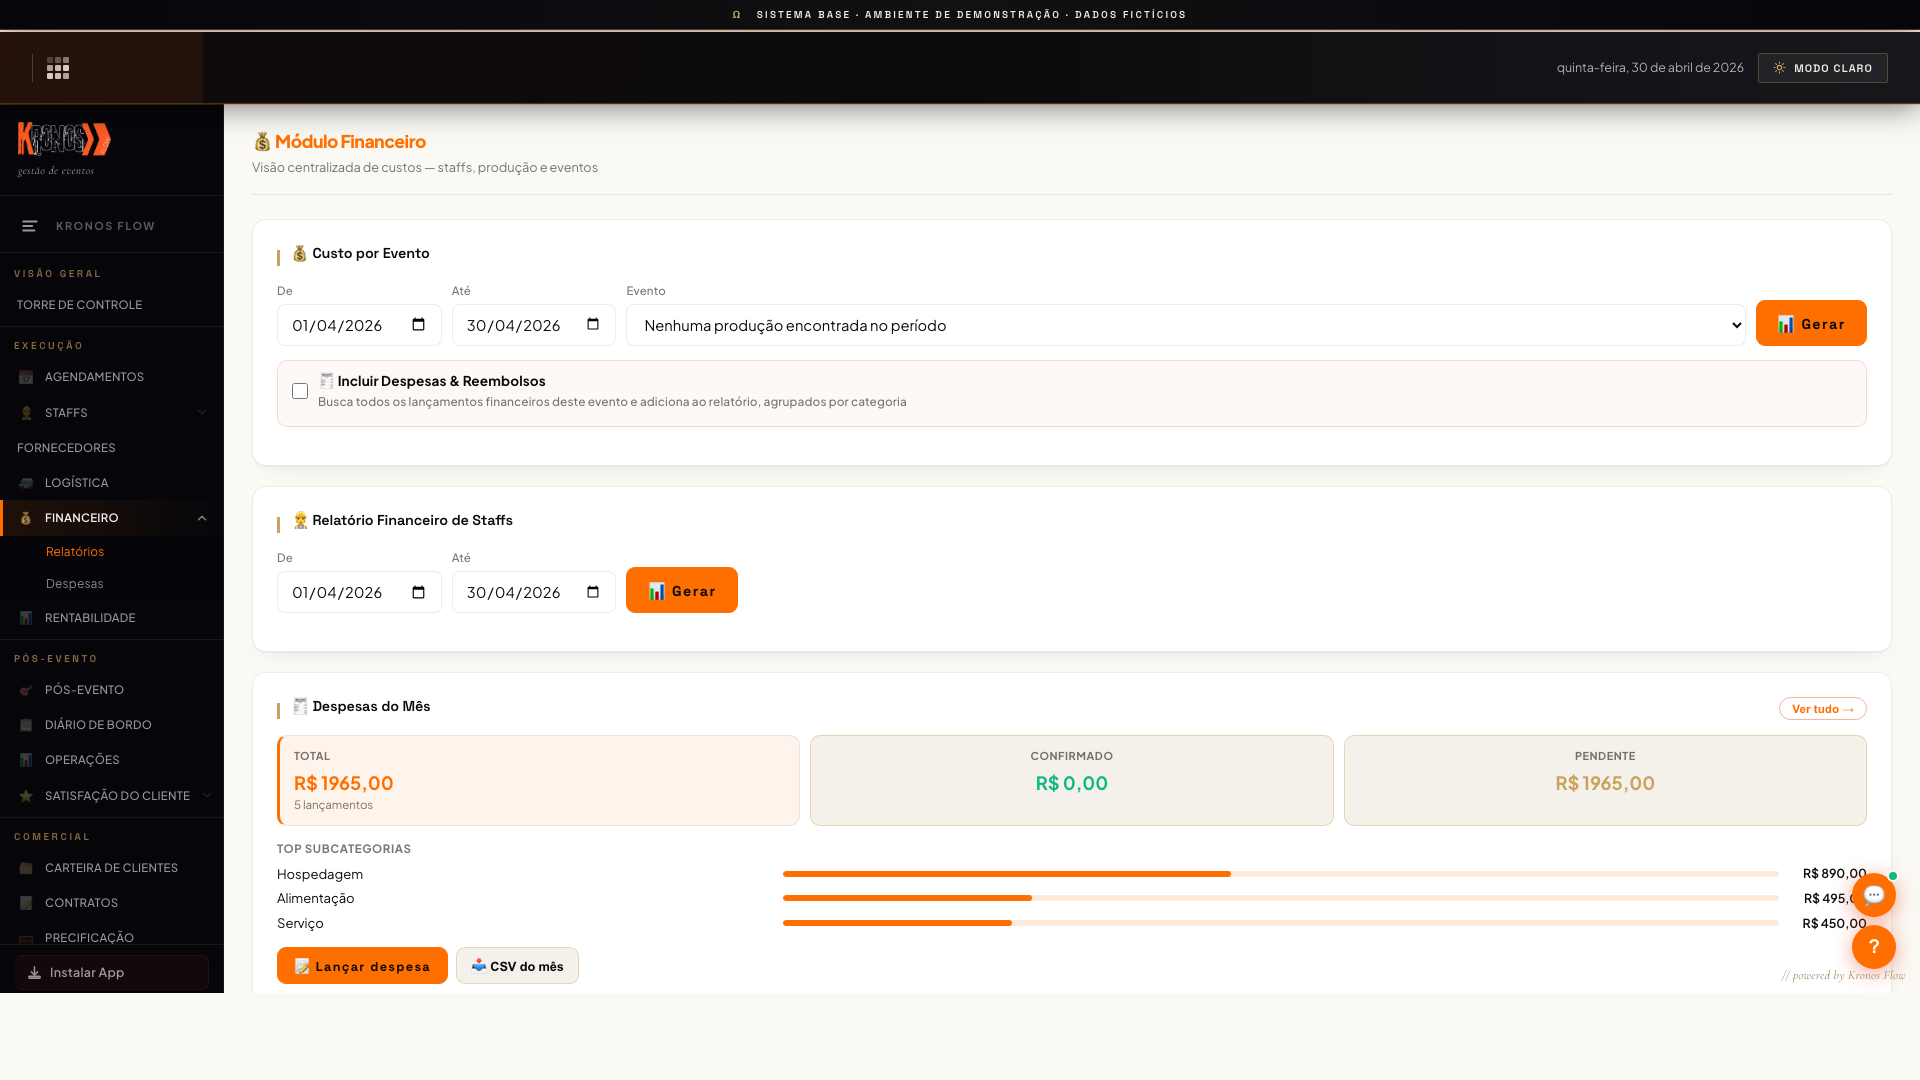Click Lançar despesa button
1920x1080 pixels.
362,966
